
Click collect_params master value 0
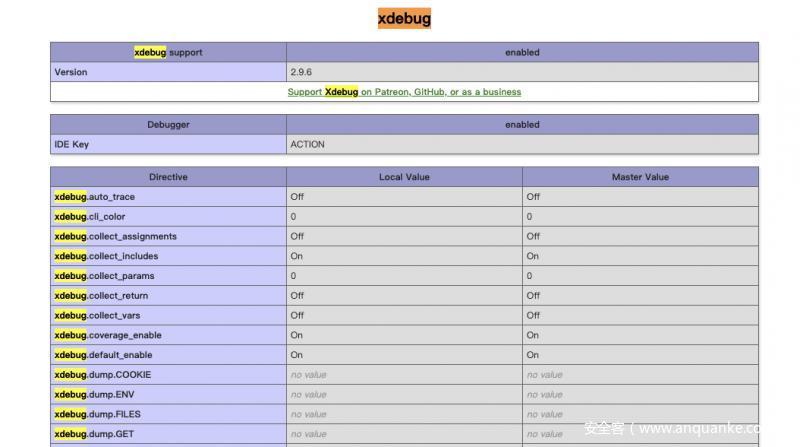click(x=640, y=276)
